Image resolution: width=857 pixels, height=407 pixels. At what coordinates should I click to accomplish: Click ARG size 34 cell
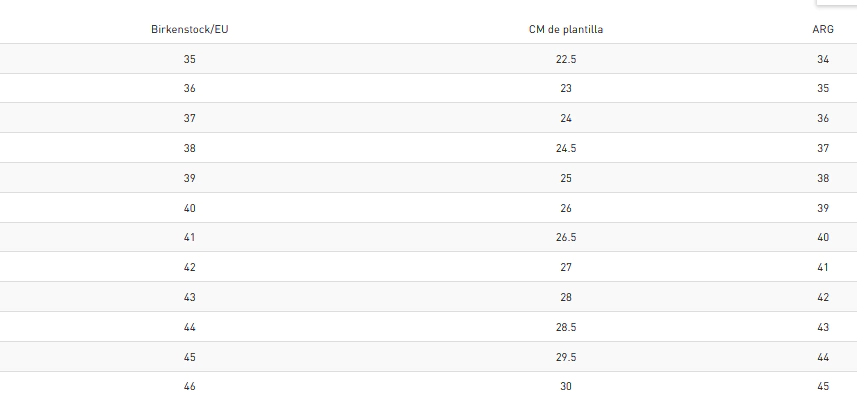click(823, 59)
